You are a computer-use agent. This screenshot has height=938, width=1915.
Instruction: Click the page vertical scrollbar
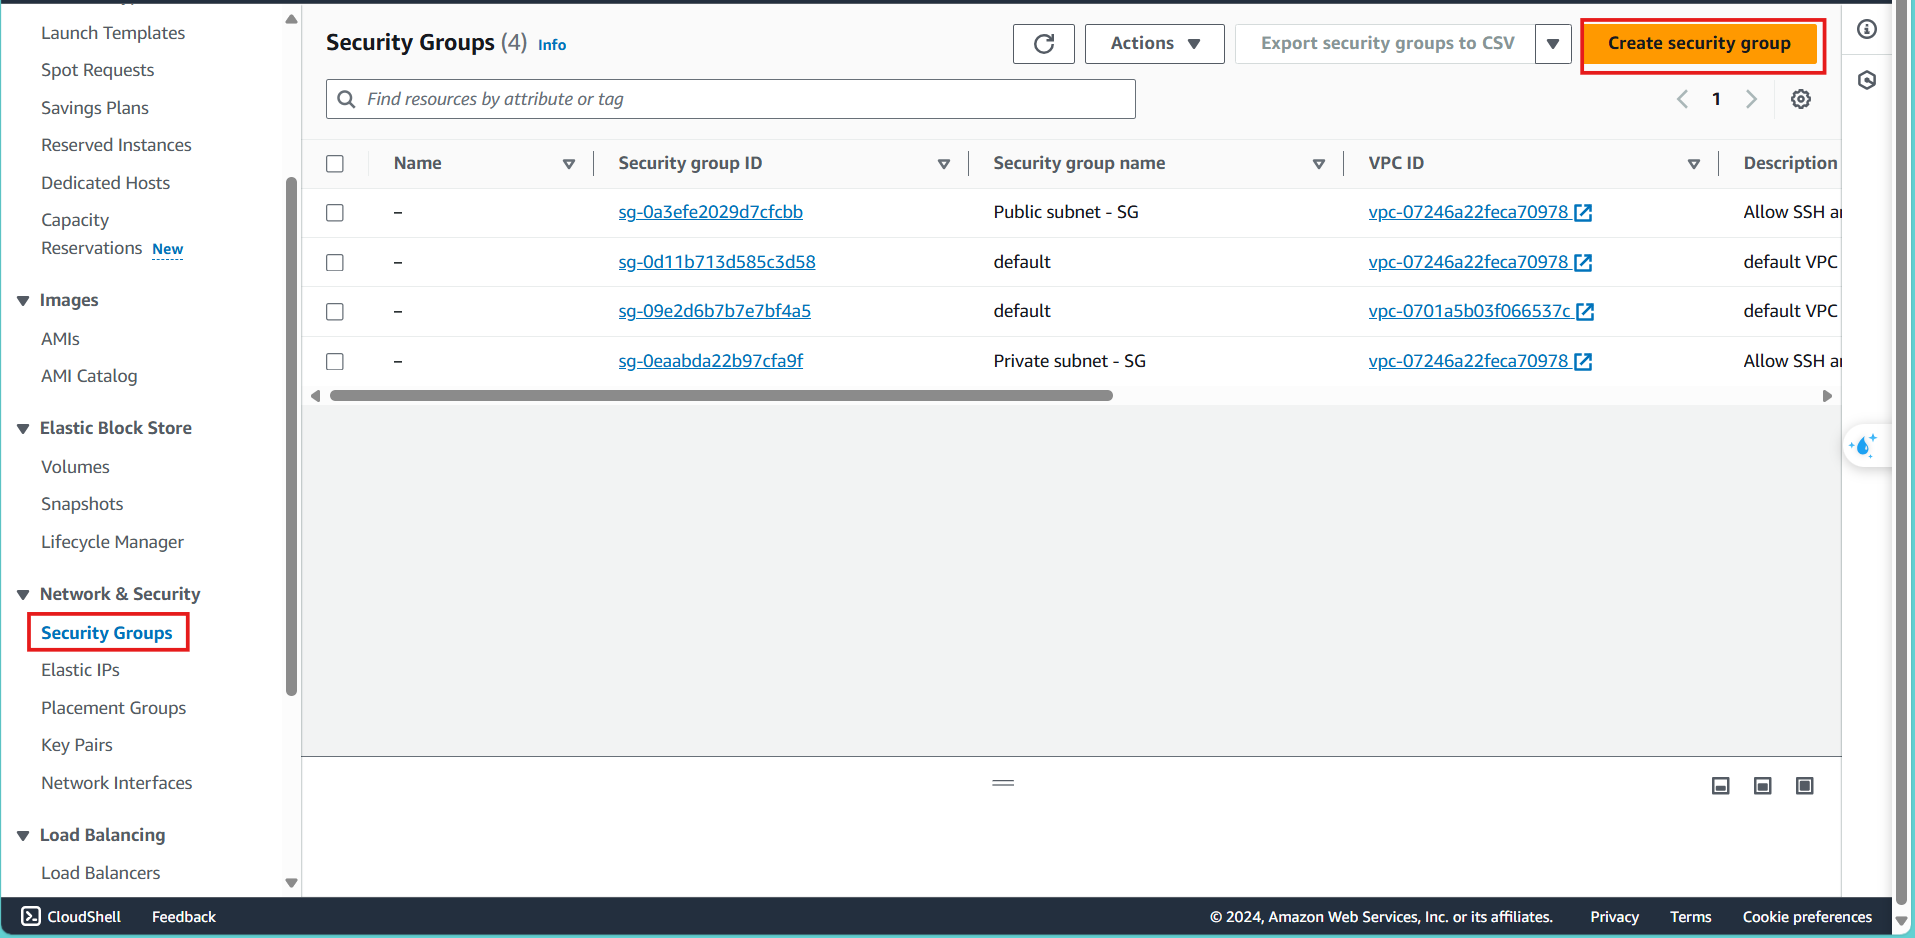tap(1901, 450)
